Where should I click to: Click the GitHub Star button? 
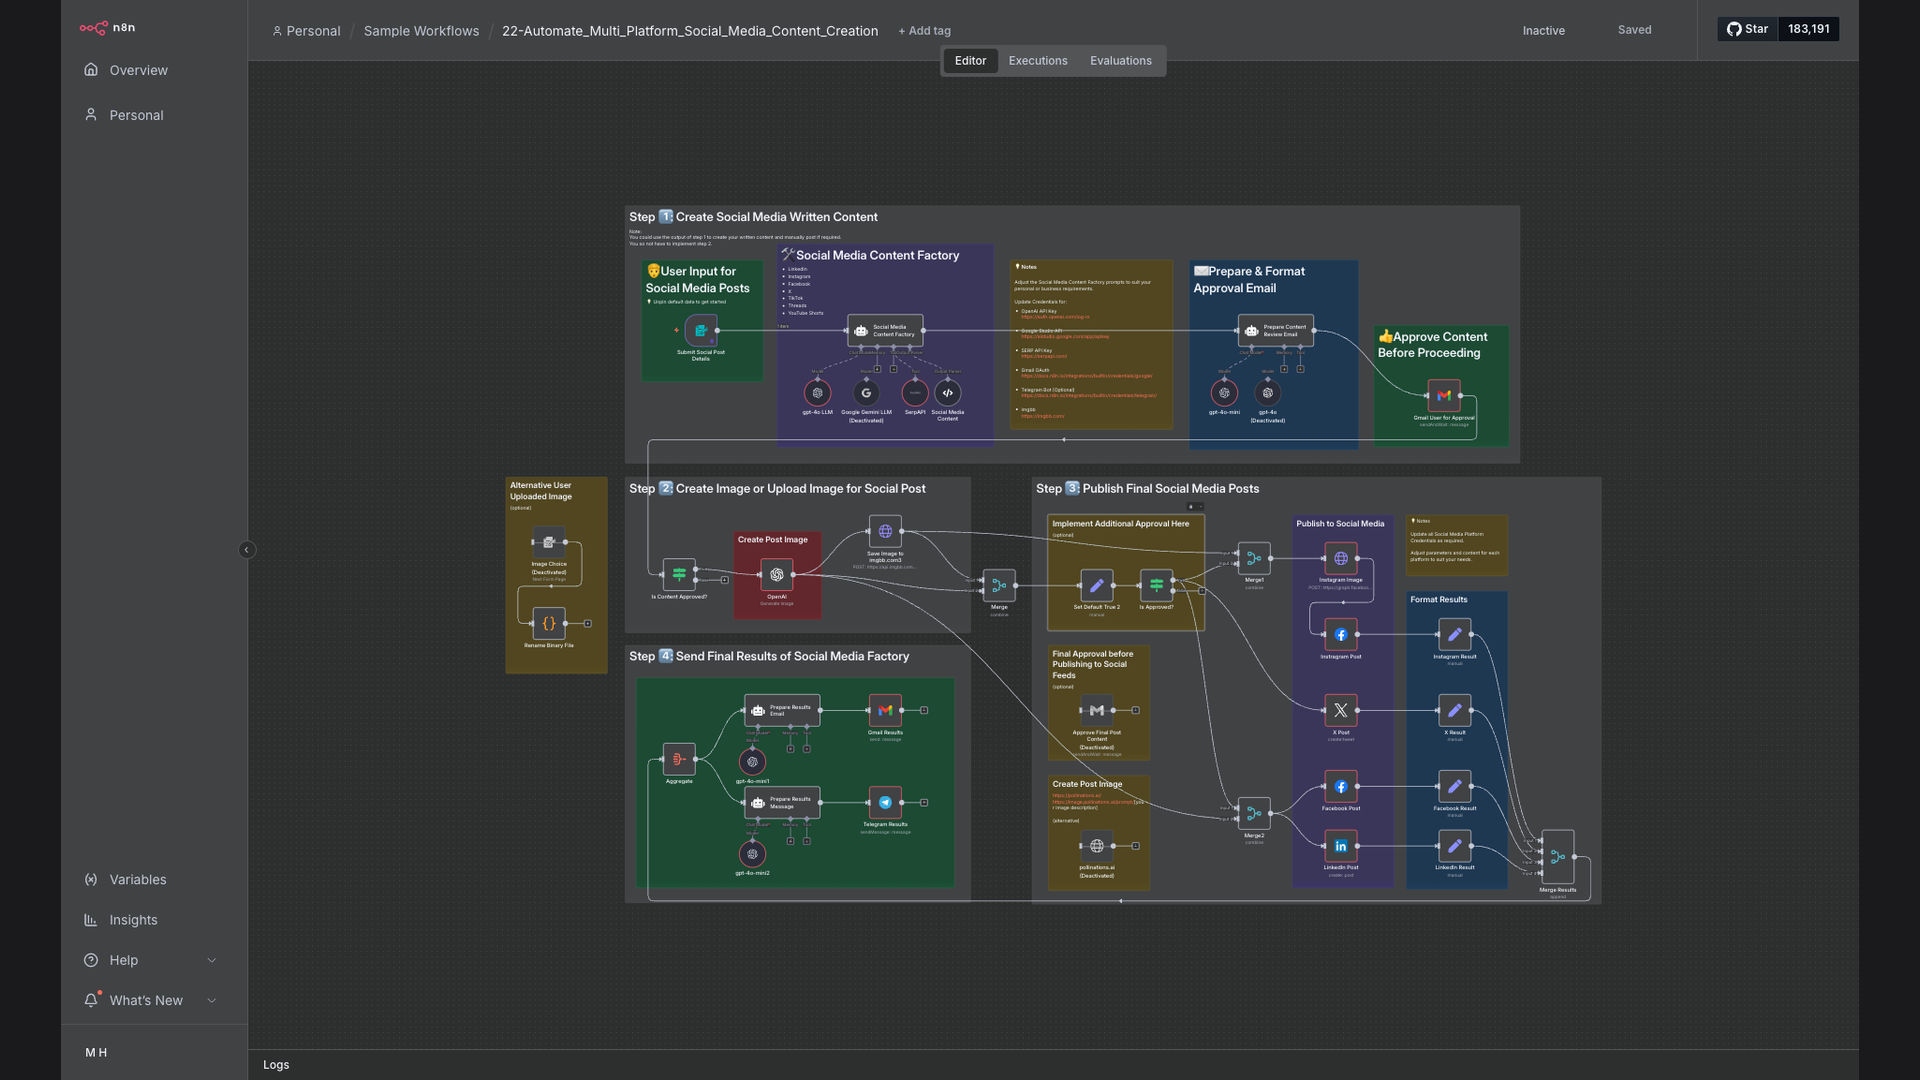(x=1748, y=29)
